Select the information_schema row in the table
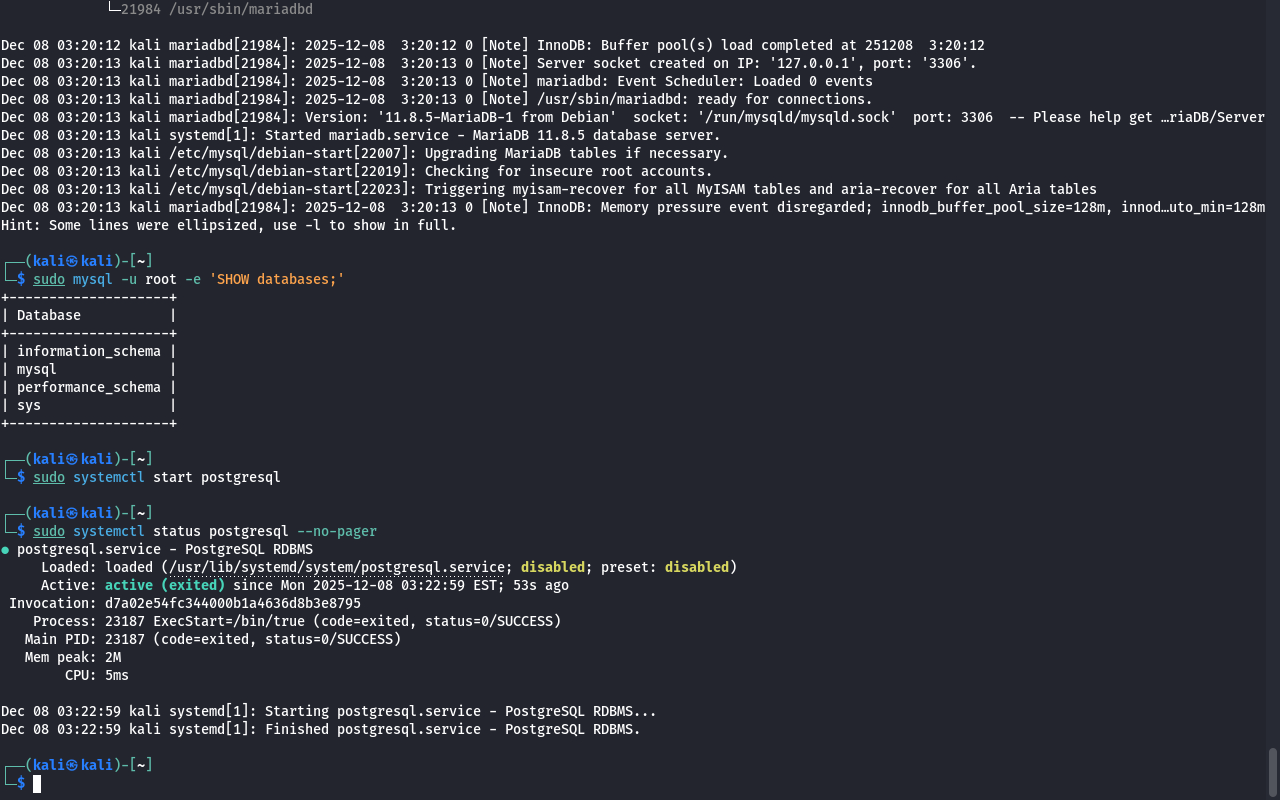 (88, 351)
